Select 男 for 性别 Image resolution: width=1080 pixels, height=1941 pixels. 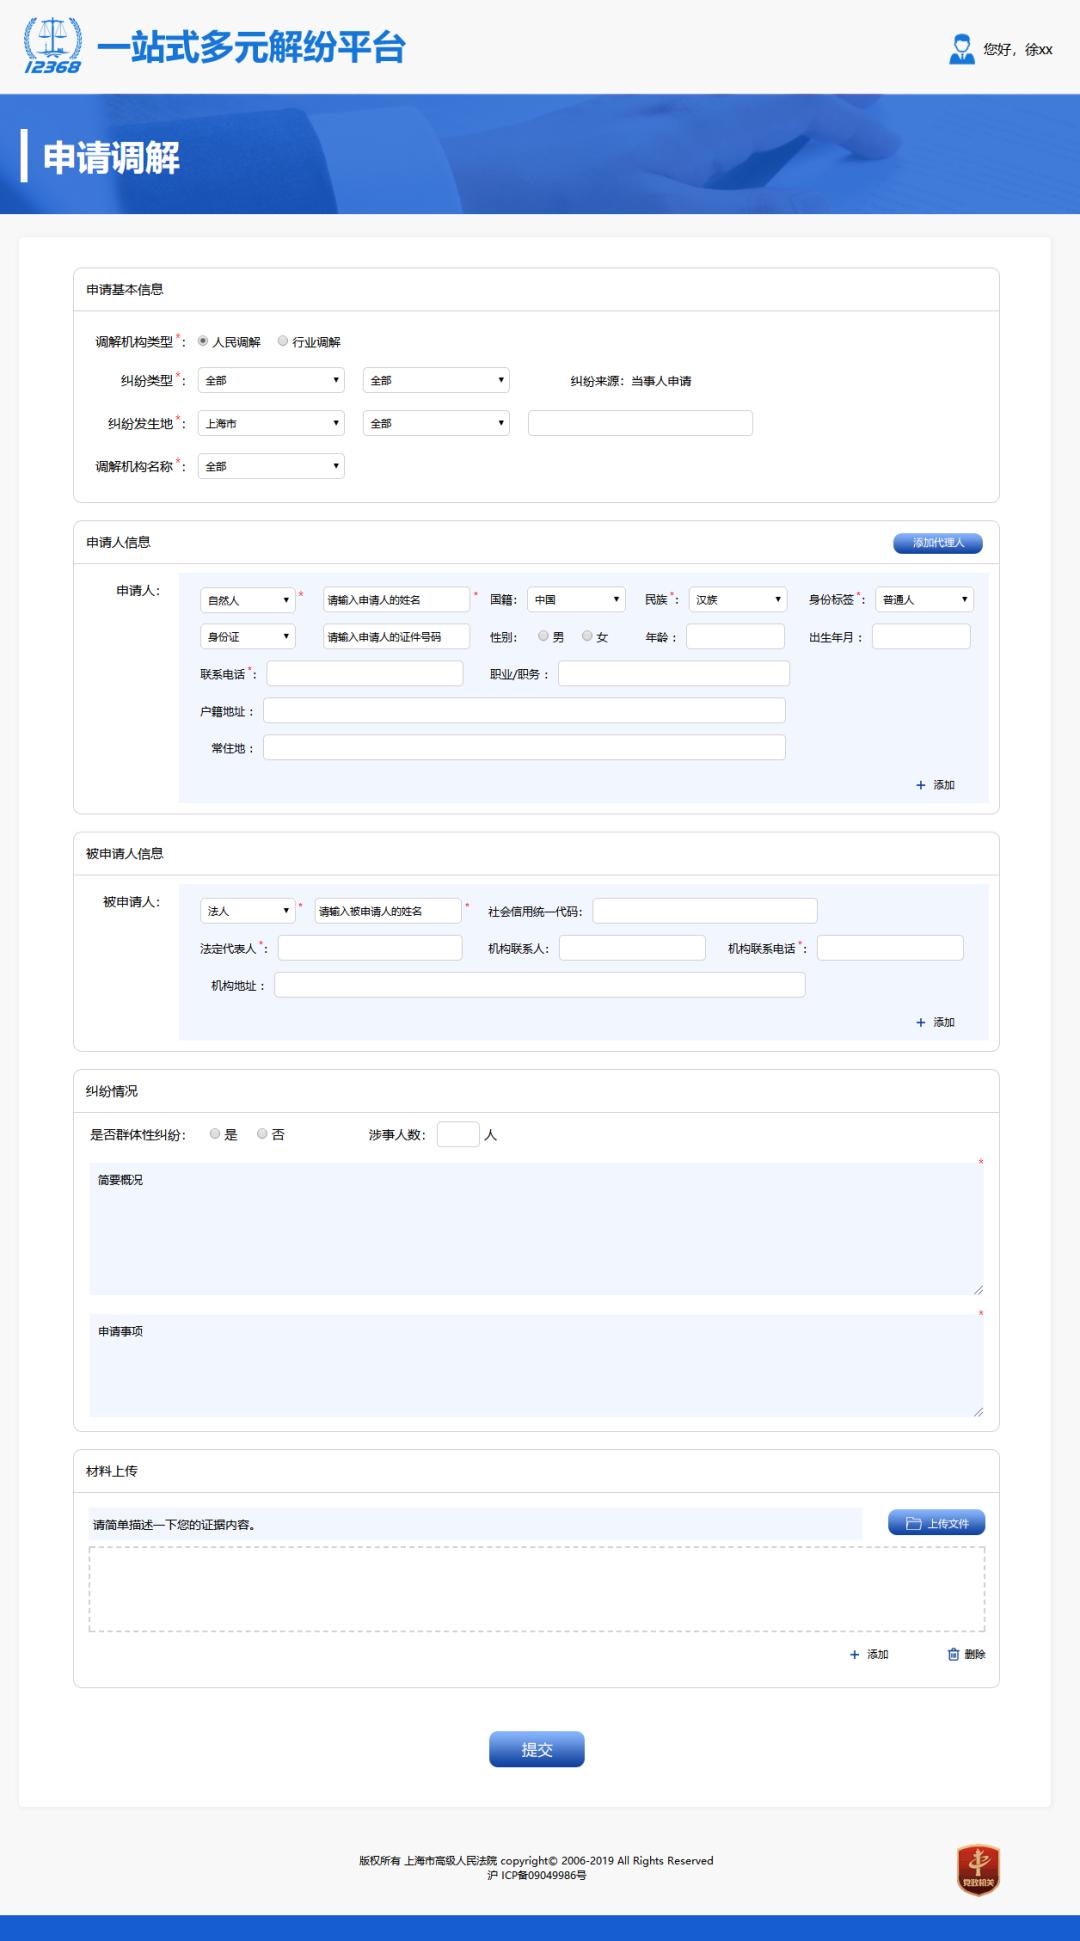coord(543,636)
